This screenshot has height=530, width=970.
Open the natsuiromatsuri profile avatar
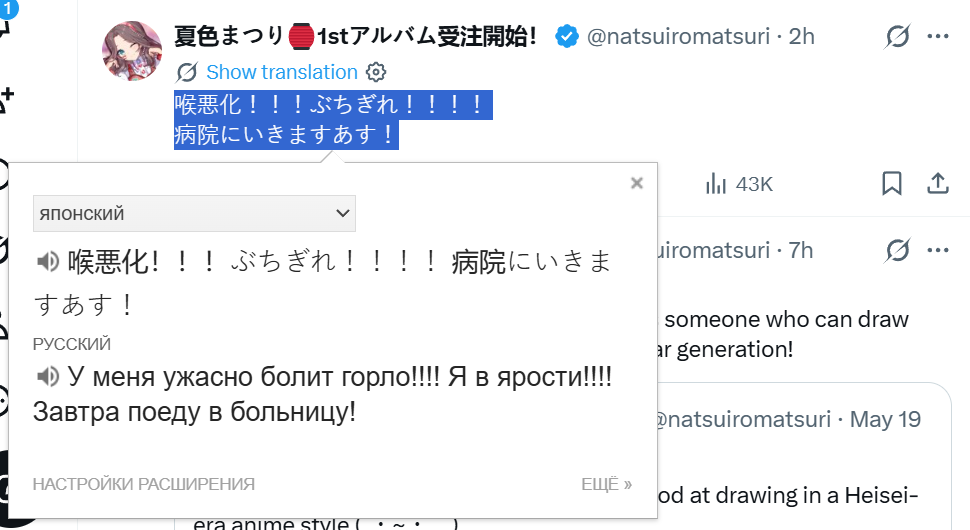tap(132, 51)
